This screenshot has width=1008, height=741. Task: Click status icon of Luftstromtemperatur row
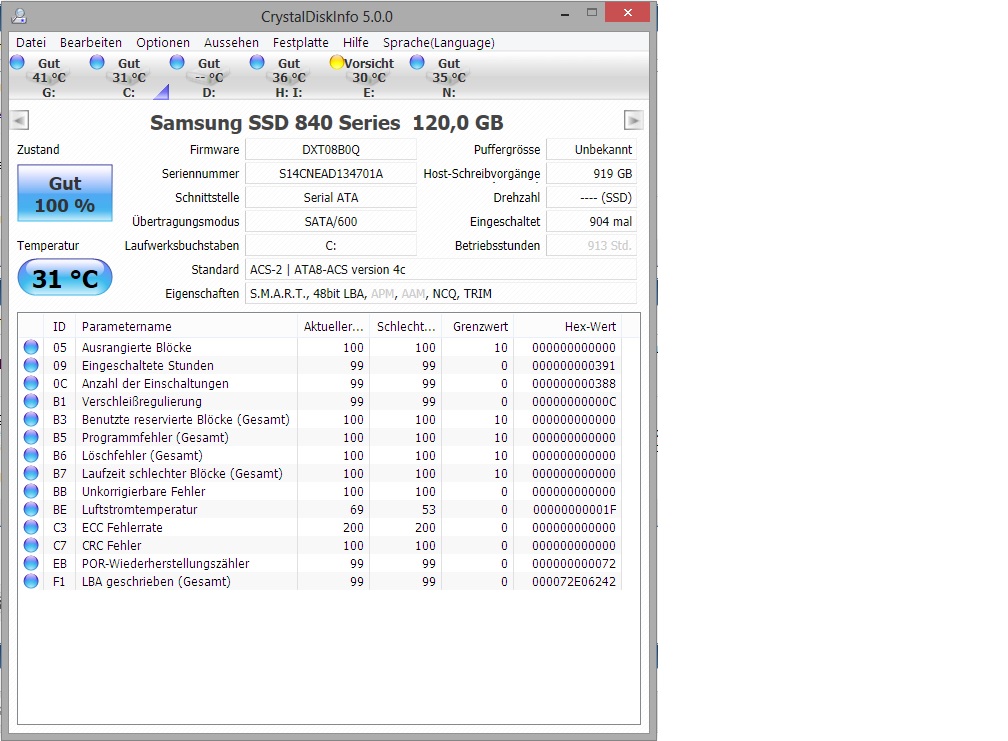[x=31, y=509]
